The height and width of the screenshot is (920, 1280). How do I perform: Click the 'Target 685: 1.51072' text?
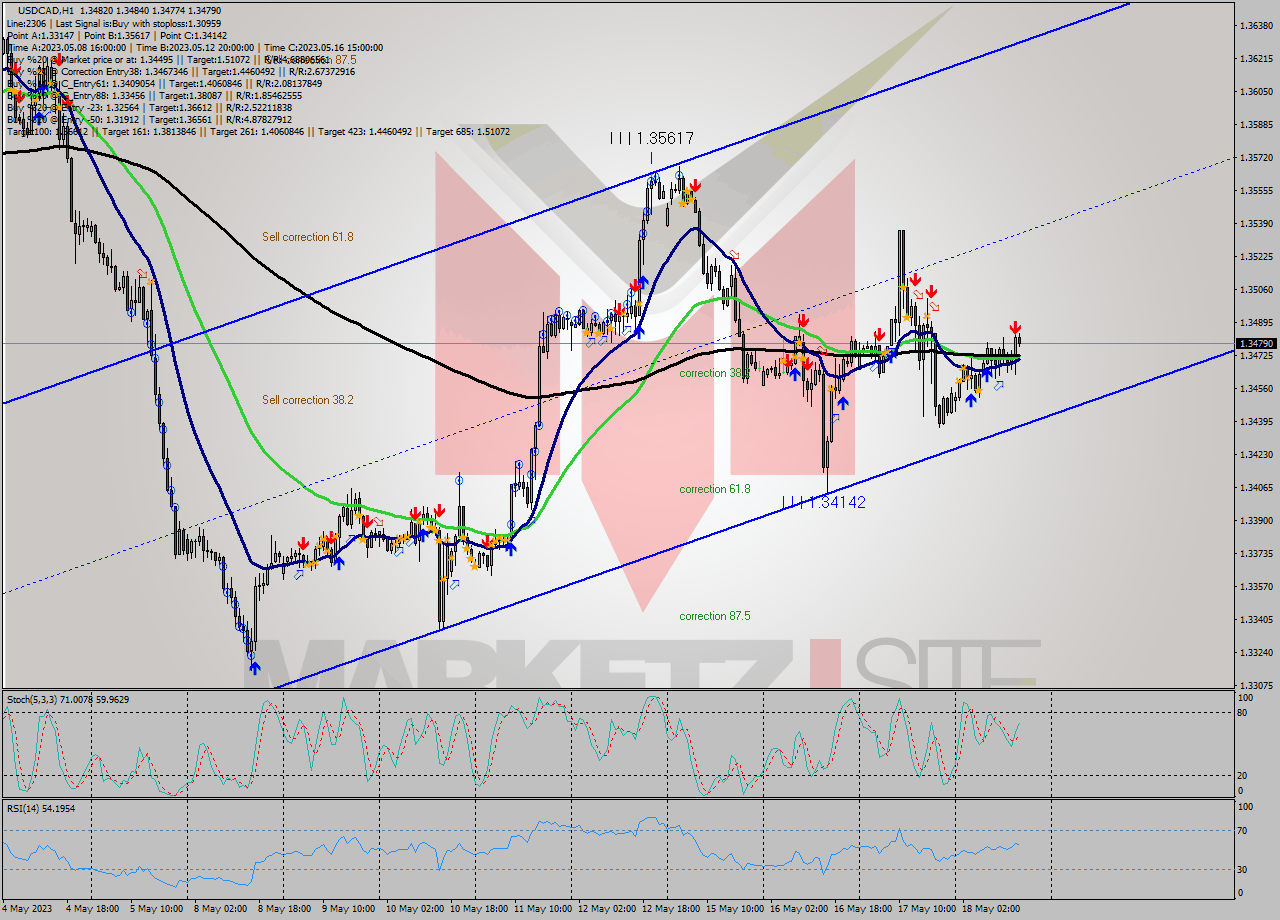click(x=468, y=132)
